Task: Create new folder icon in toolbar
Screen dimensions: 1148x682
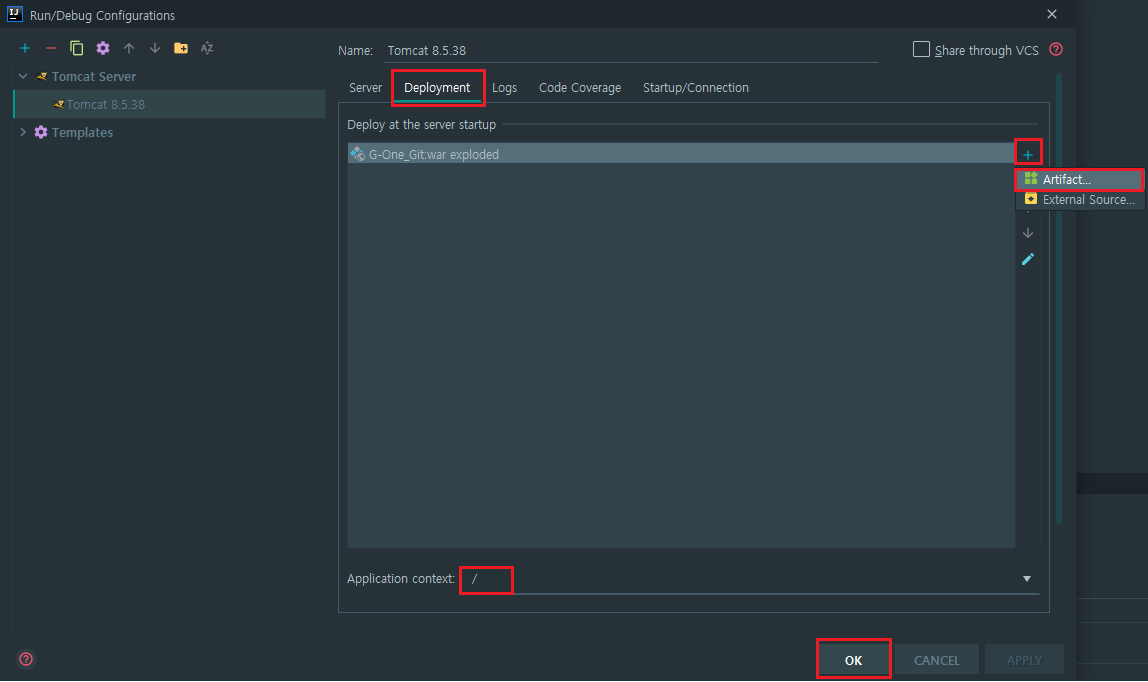Action: [x=181, y=48]
